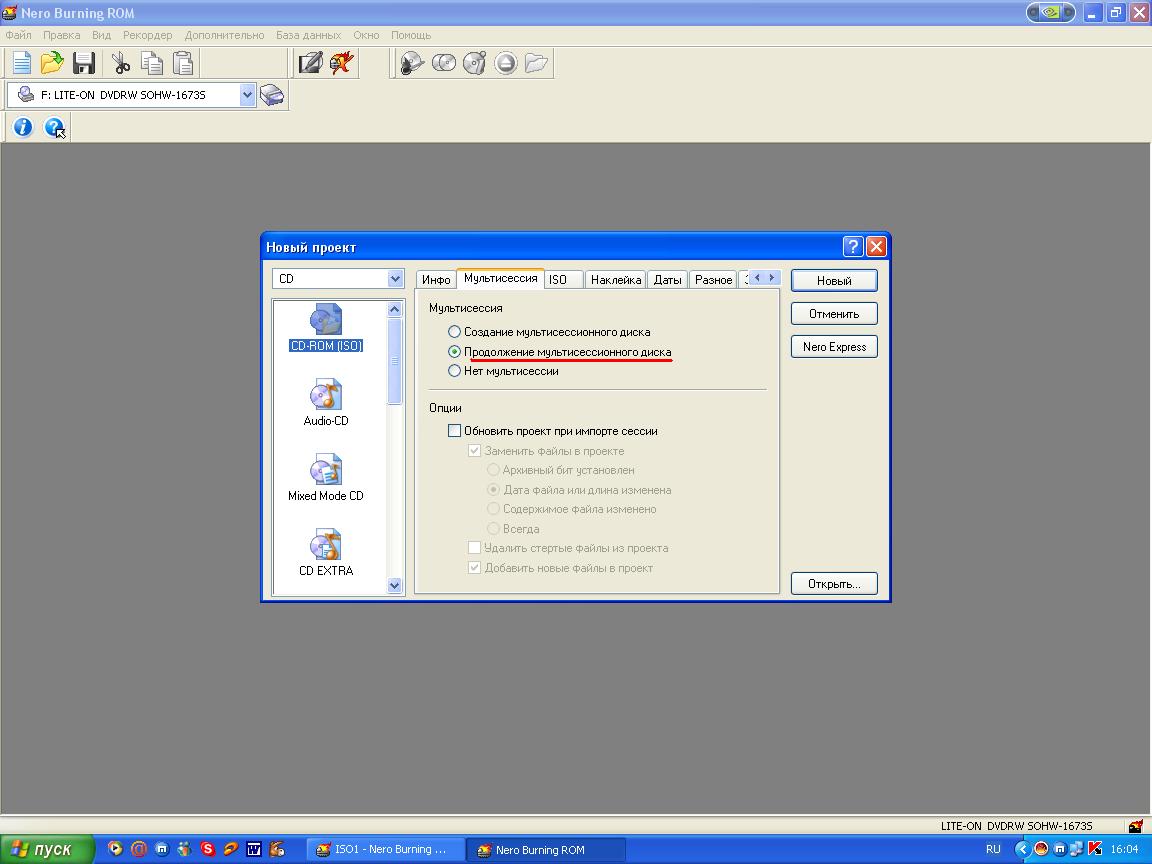Open the Рекордер menu
This screenshot has width=1152, height=864.
pos(148,35)
